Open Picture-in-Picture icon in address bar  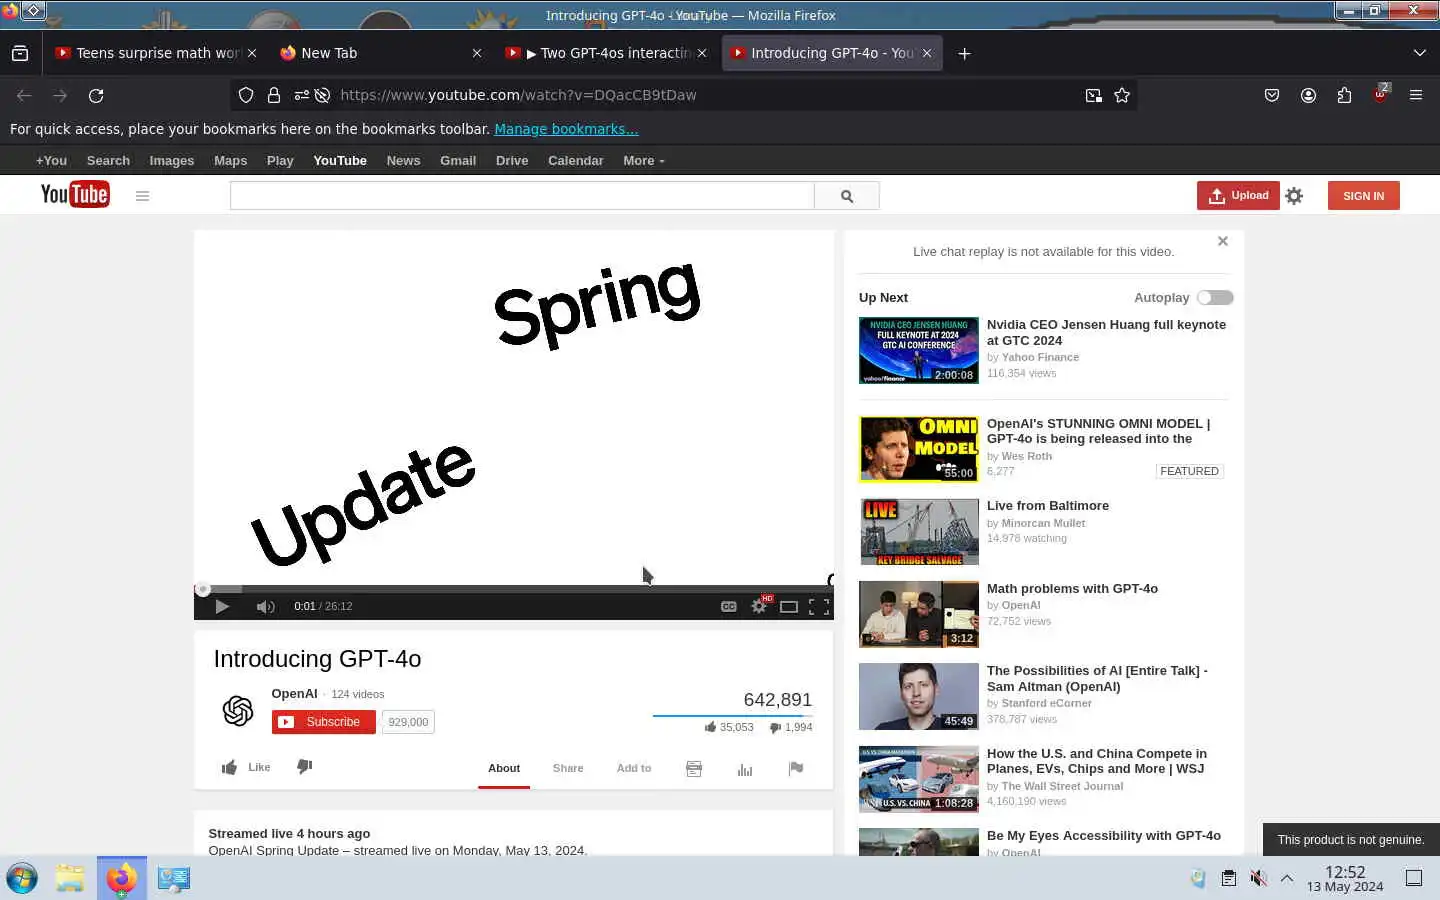[x=1094, y=95]
